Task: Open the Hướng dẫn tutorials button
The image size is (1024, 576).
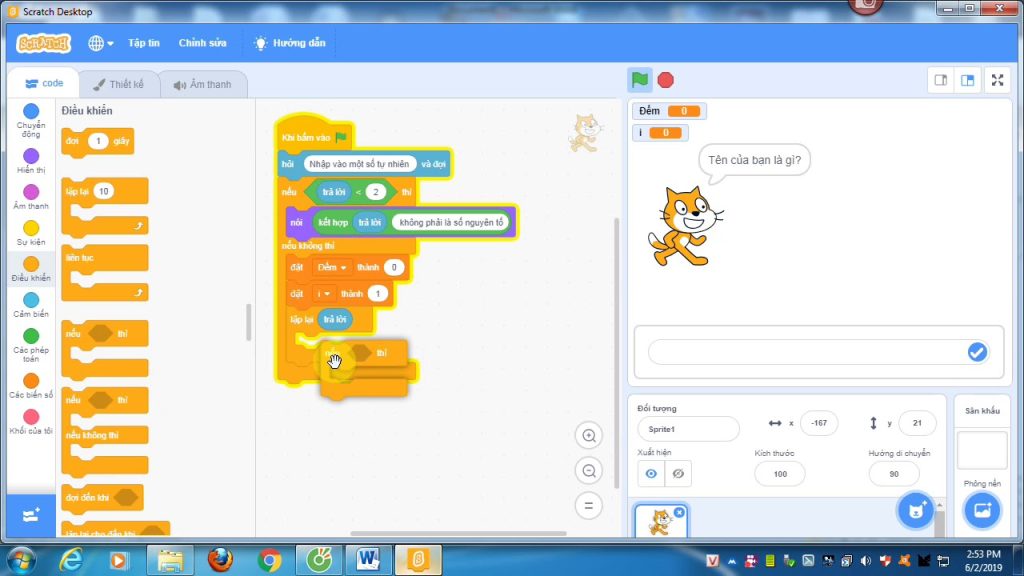Action: tap(288, 43)
